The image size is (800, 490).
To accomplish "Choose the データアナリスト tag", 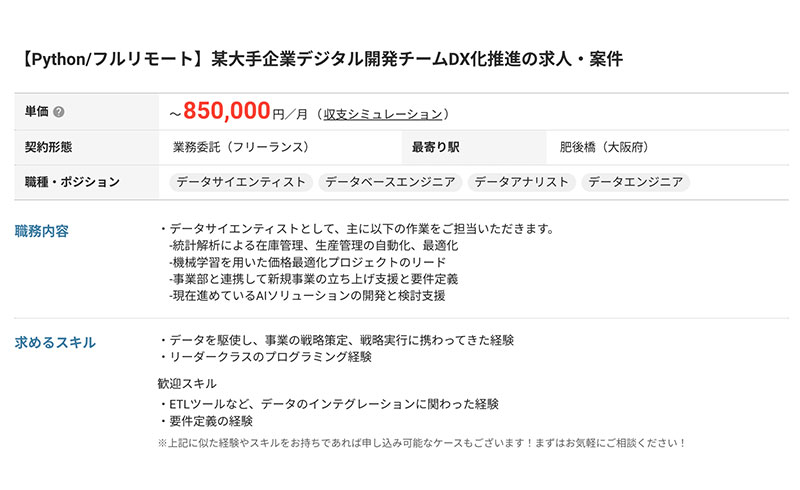I will [522, 182].
